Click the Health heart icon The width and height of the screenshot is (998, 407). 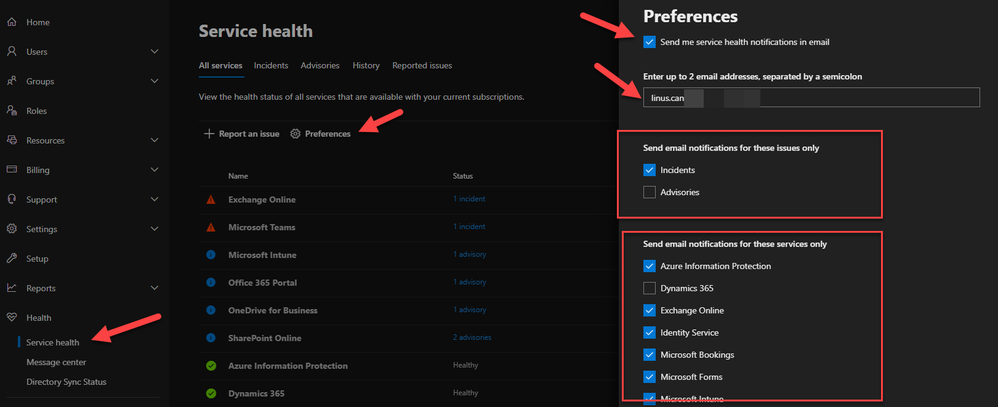12,318
